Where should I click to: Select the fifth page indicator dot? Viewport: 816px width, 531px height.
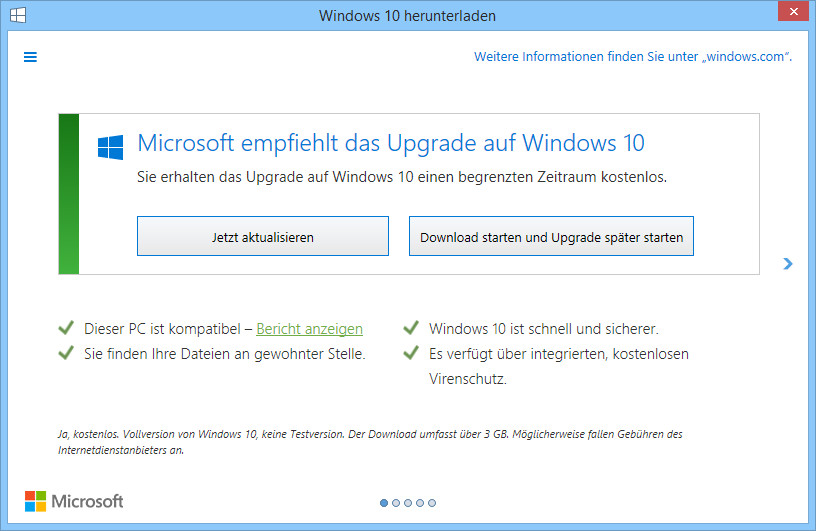[x=432, y=503]
